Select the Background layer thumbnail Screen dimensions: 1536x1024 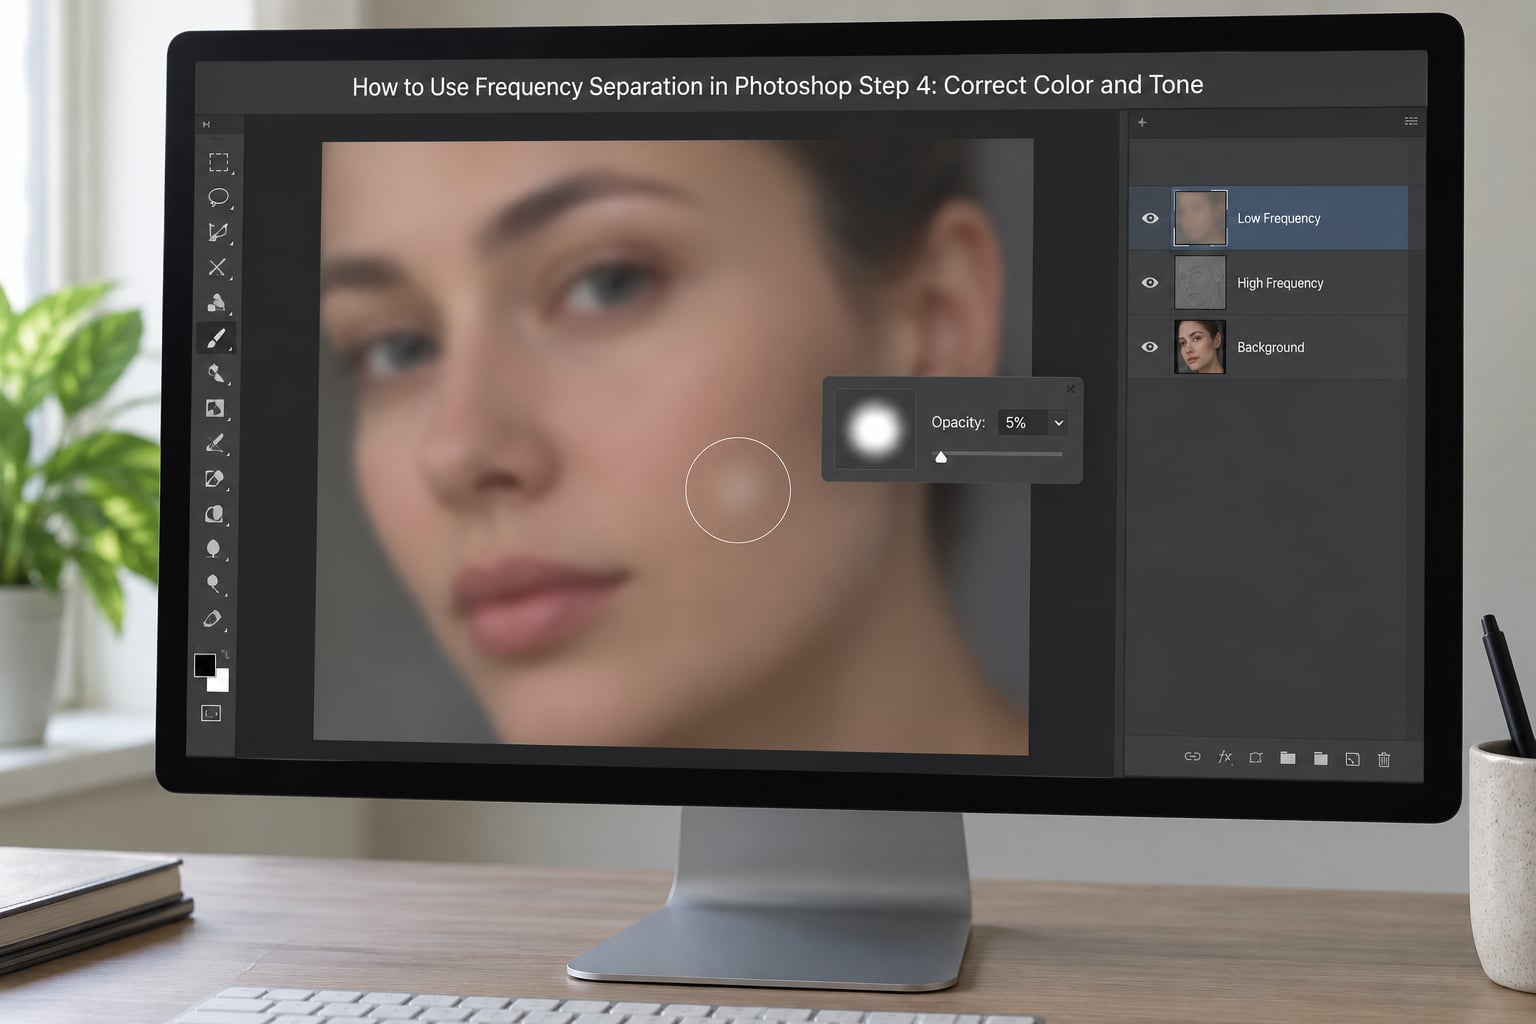pyautogui.click(x=1200, y=347)
